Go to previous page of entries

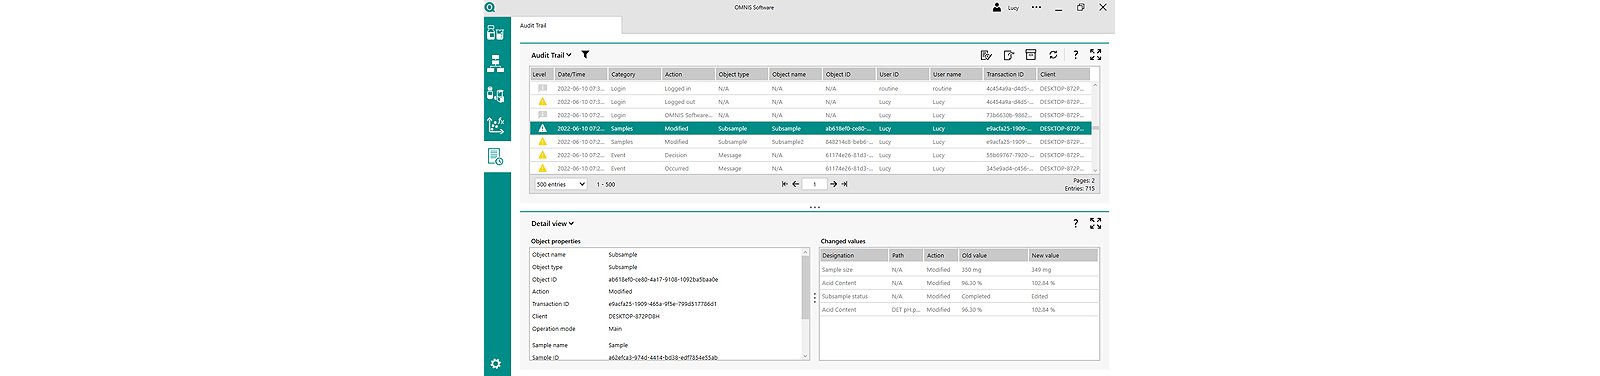[796, 184]
